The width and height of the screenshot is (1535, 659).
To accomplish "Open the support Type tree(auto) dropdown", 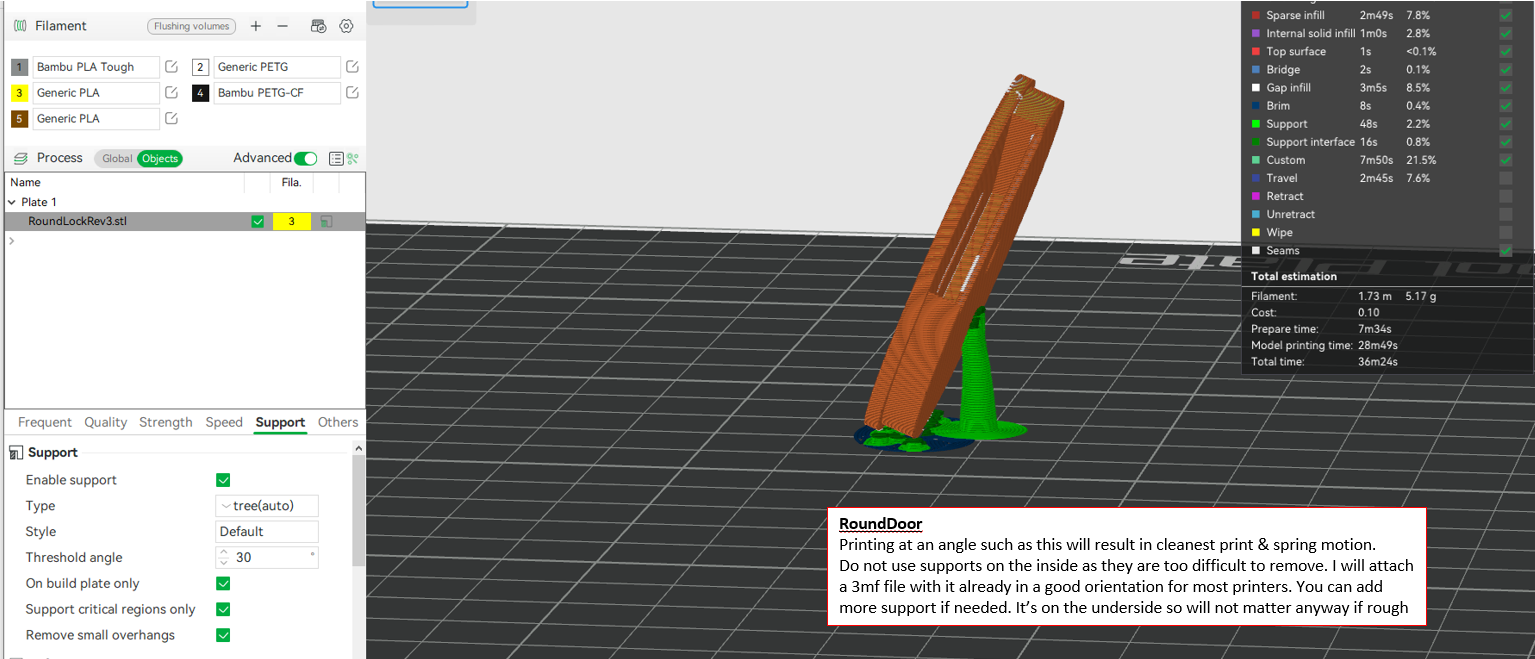I will 267,505.
